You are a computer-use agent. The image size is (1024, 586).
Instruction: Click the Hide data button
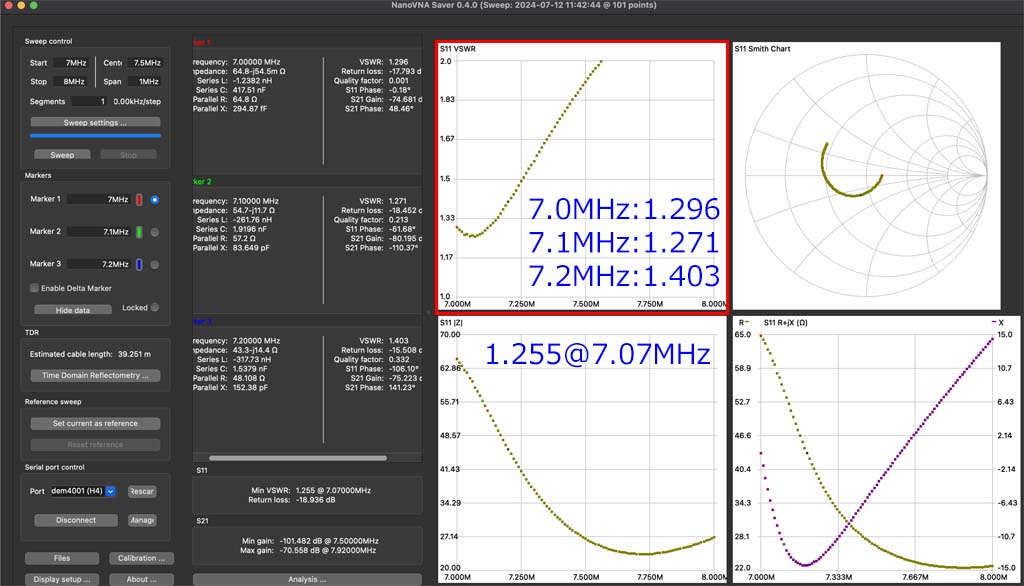coord(73,310)
